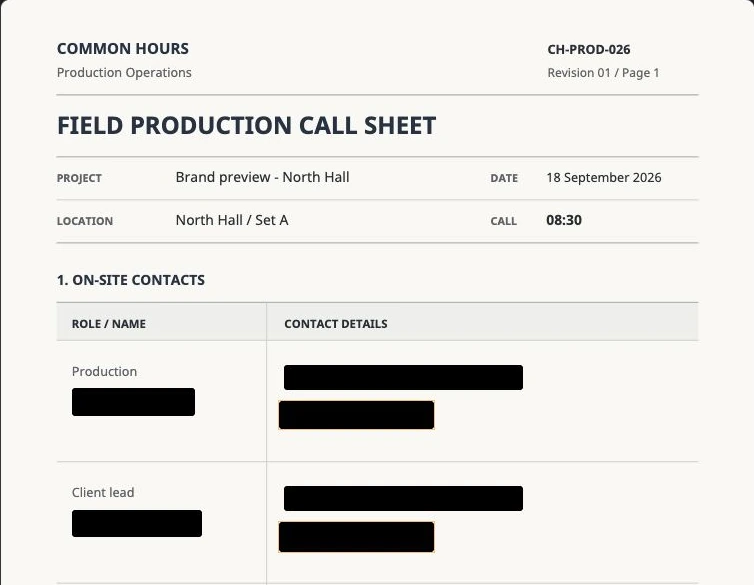Select the Revision 01 / Page 1 text
The height and width of the screenshot is (585, 754).
pos(603,73)
